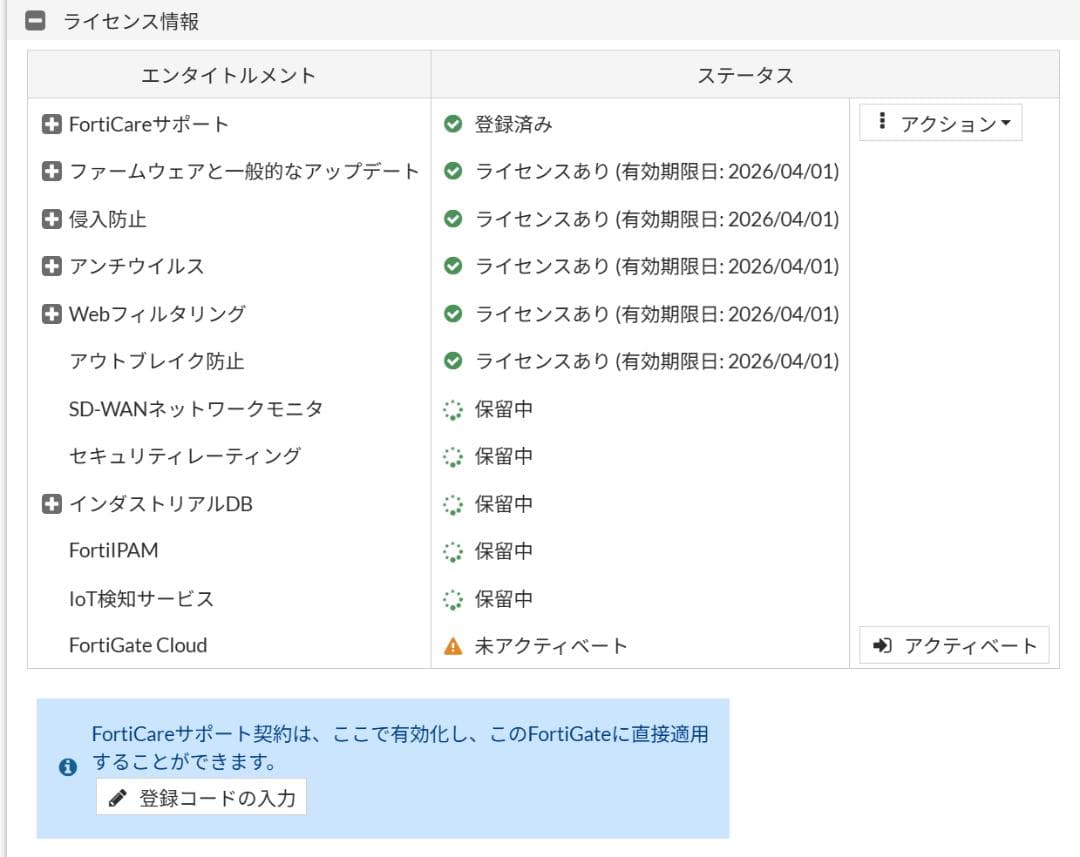Open the アクション dropdown menu
The width and height of the screenshot is (1080, 857).
pos(940,122)
